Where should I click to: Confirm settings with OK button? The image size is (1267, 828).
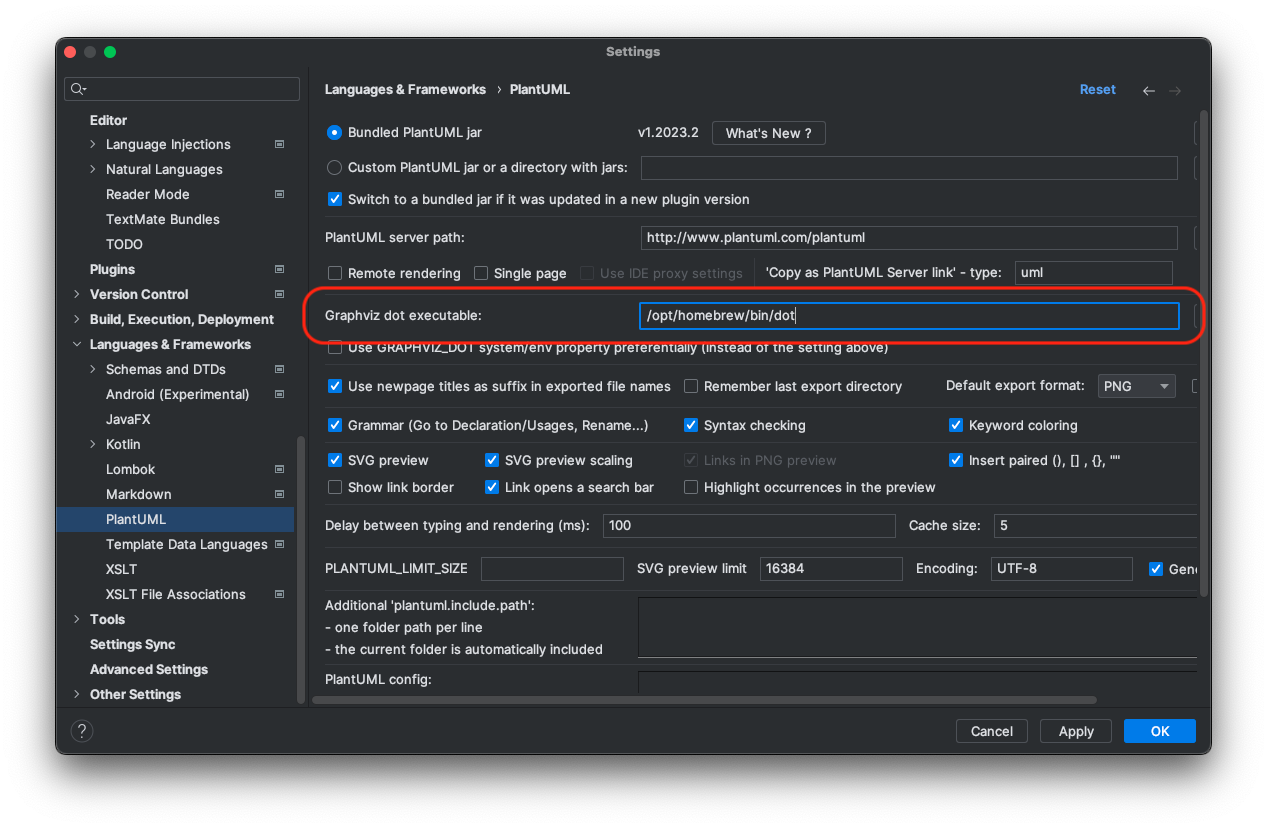[x=1159, y=731]
